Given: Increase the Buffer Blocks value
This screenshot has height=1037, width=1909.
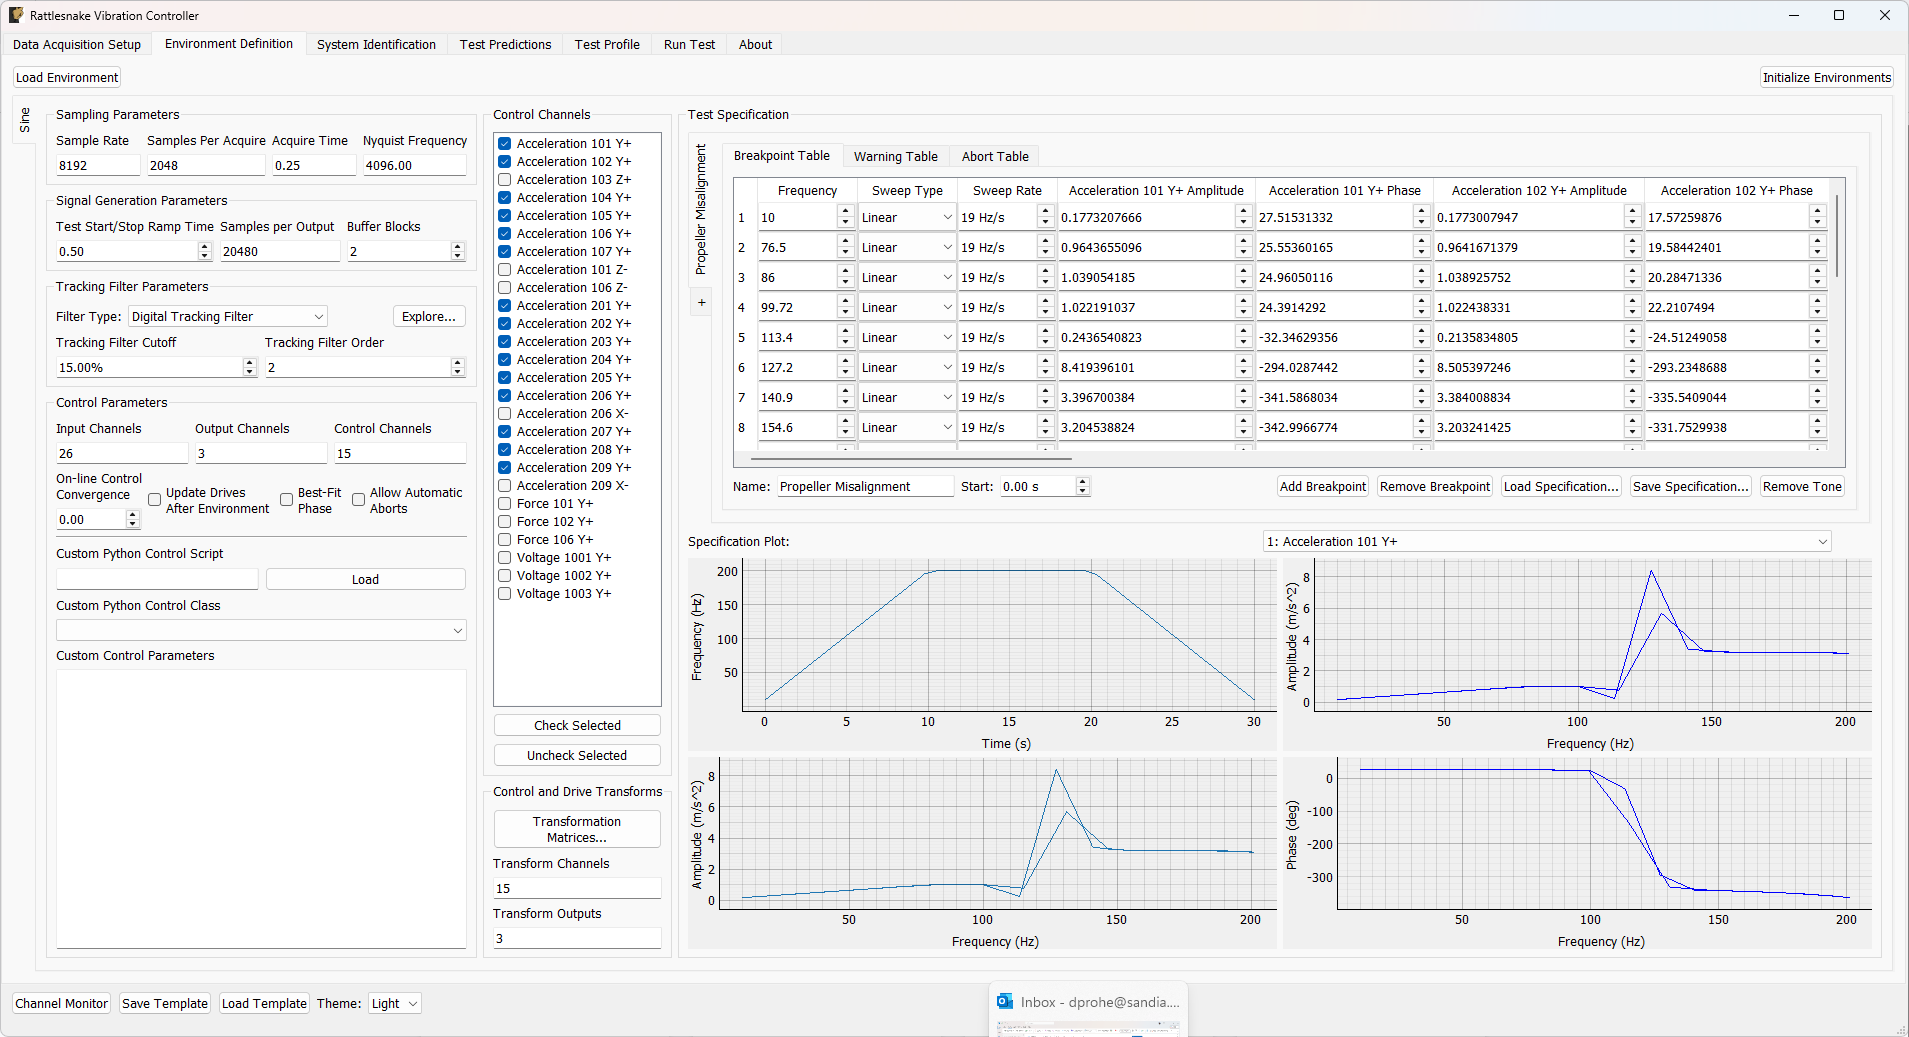Looking at the screenshot, I should (458, 247).
